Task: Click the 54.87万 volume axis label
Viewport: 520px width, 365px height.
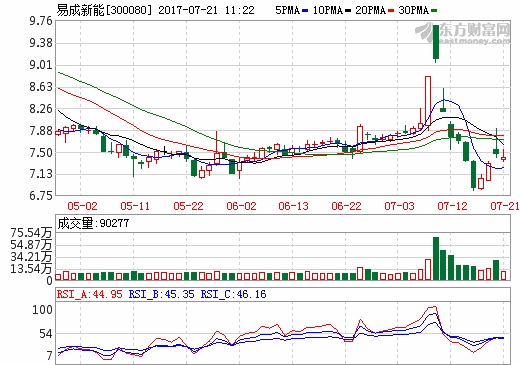Action: 31,245
